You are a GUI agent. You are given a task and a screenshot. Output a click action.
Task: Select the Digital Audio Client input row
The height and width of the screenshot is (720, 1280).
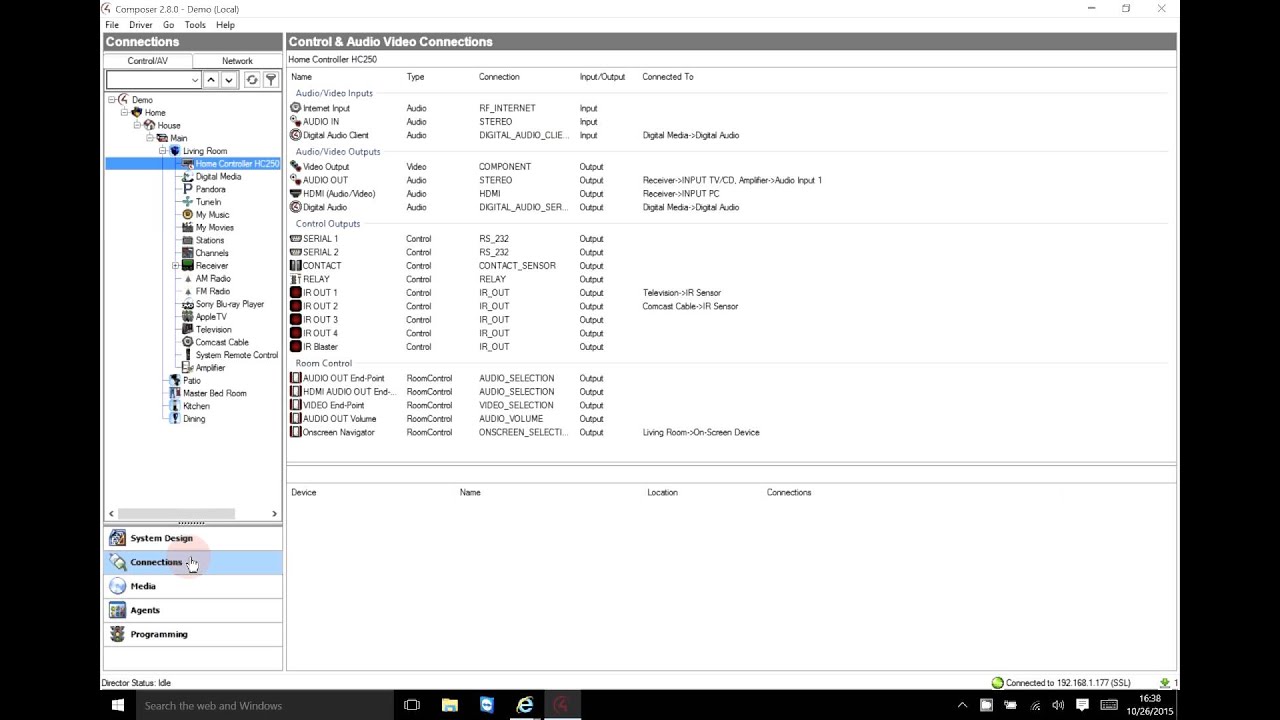point(730,135)
